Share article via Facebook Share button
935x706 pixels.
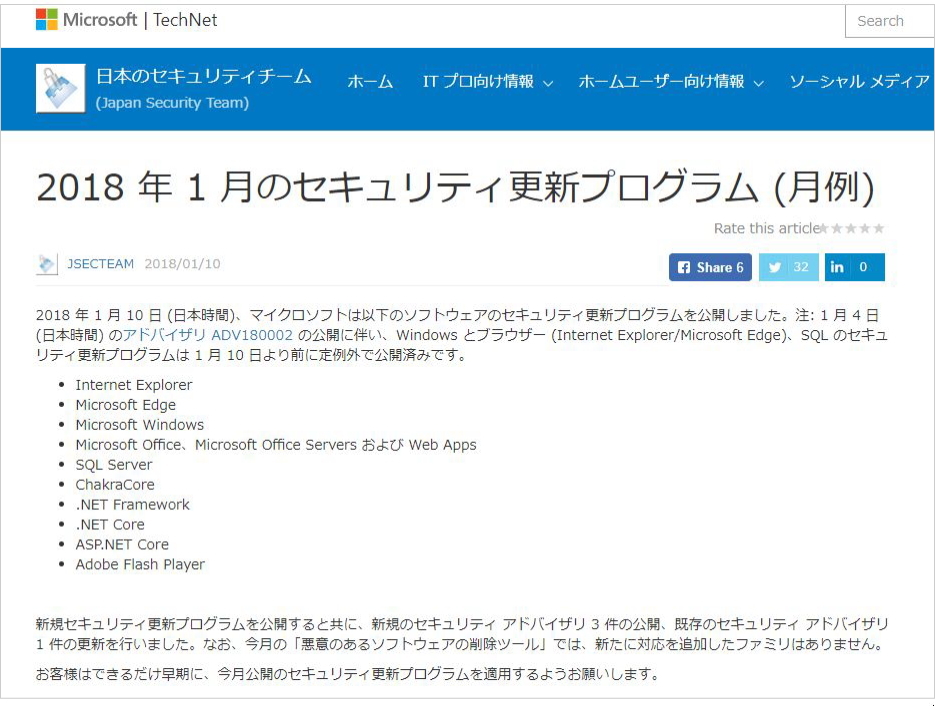(710, 267)
